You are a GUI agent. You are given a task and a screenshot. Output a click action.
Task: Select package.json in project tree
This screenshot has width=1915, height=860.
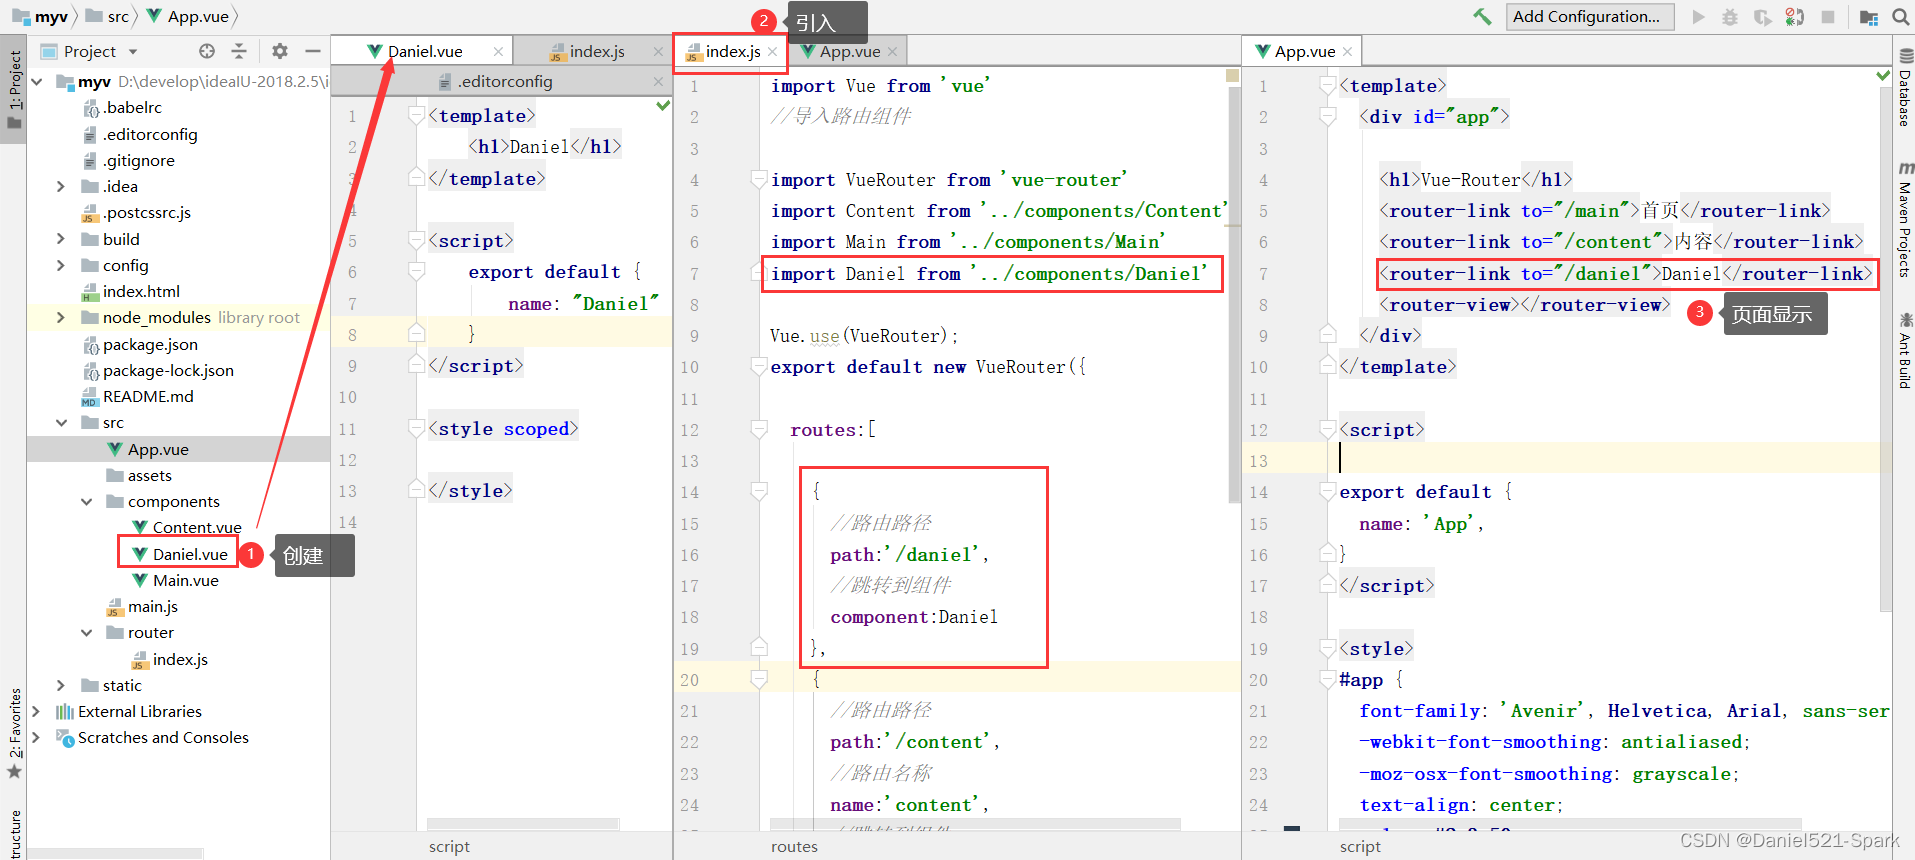click(150, 344)
